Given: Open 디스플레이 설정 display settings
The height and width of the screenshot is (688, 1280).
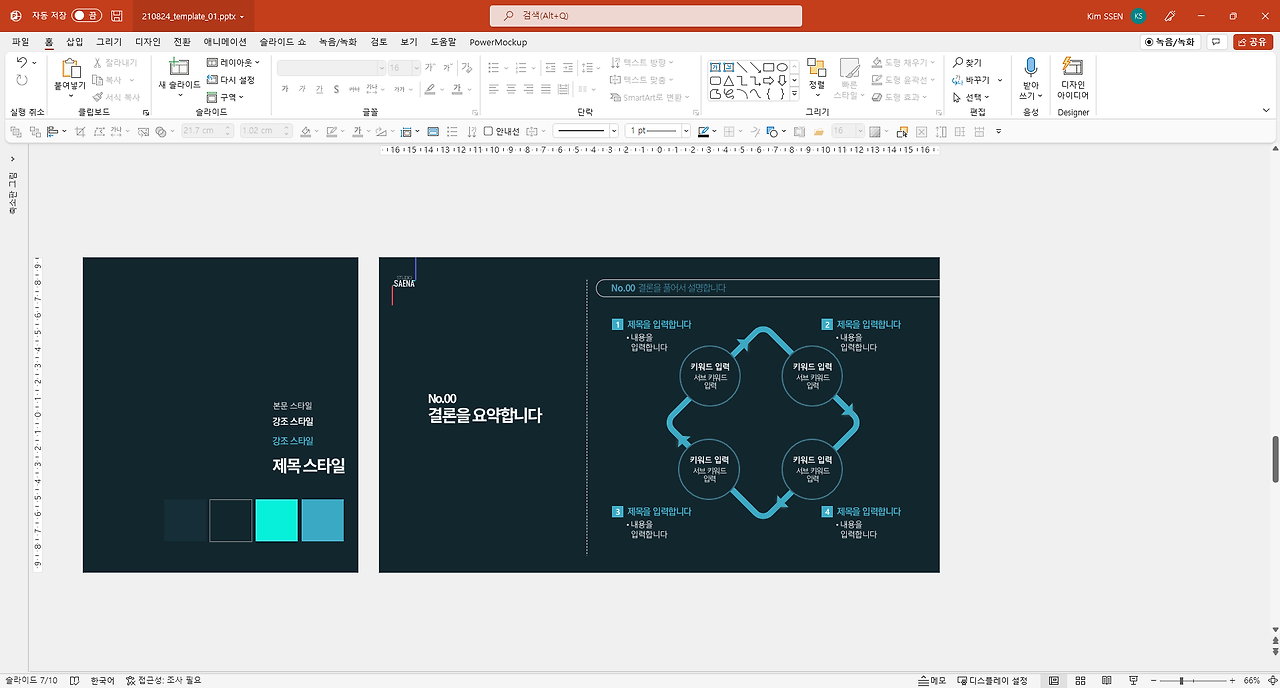Looking at the screenshot, I should (x=992, y=680).
